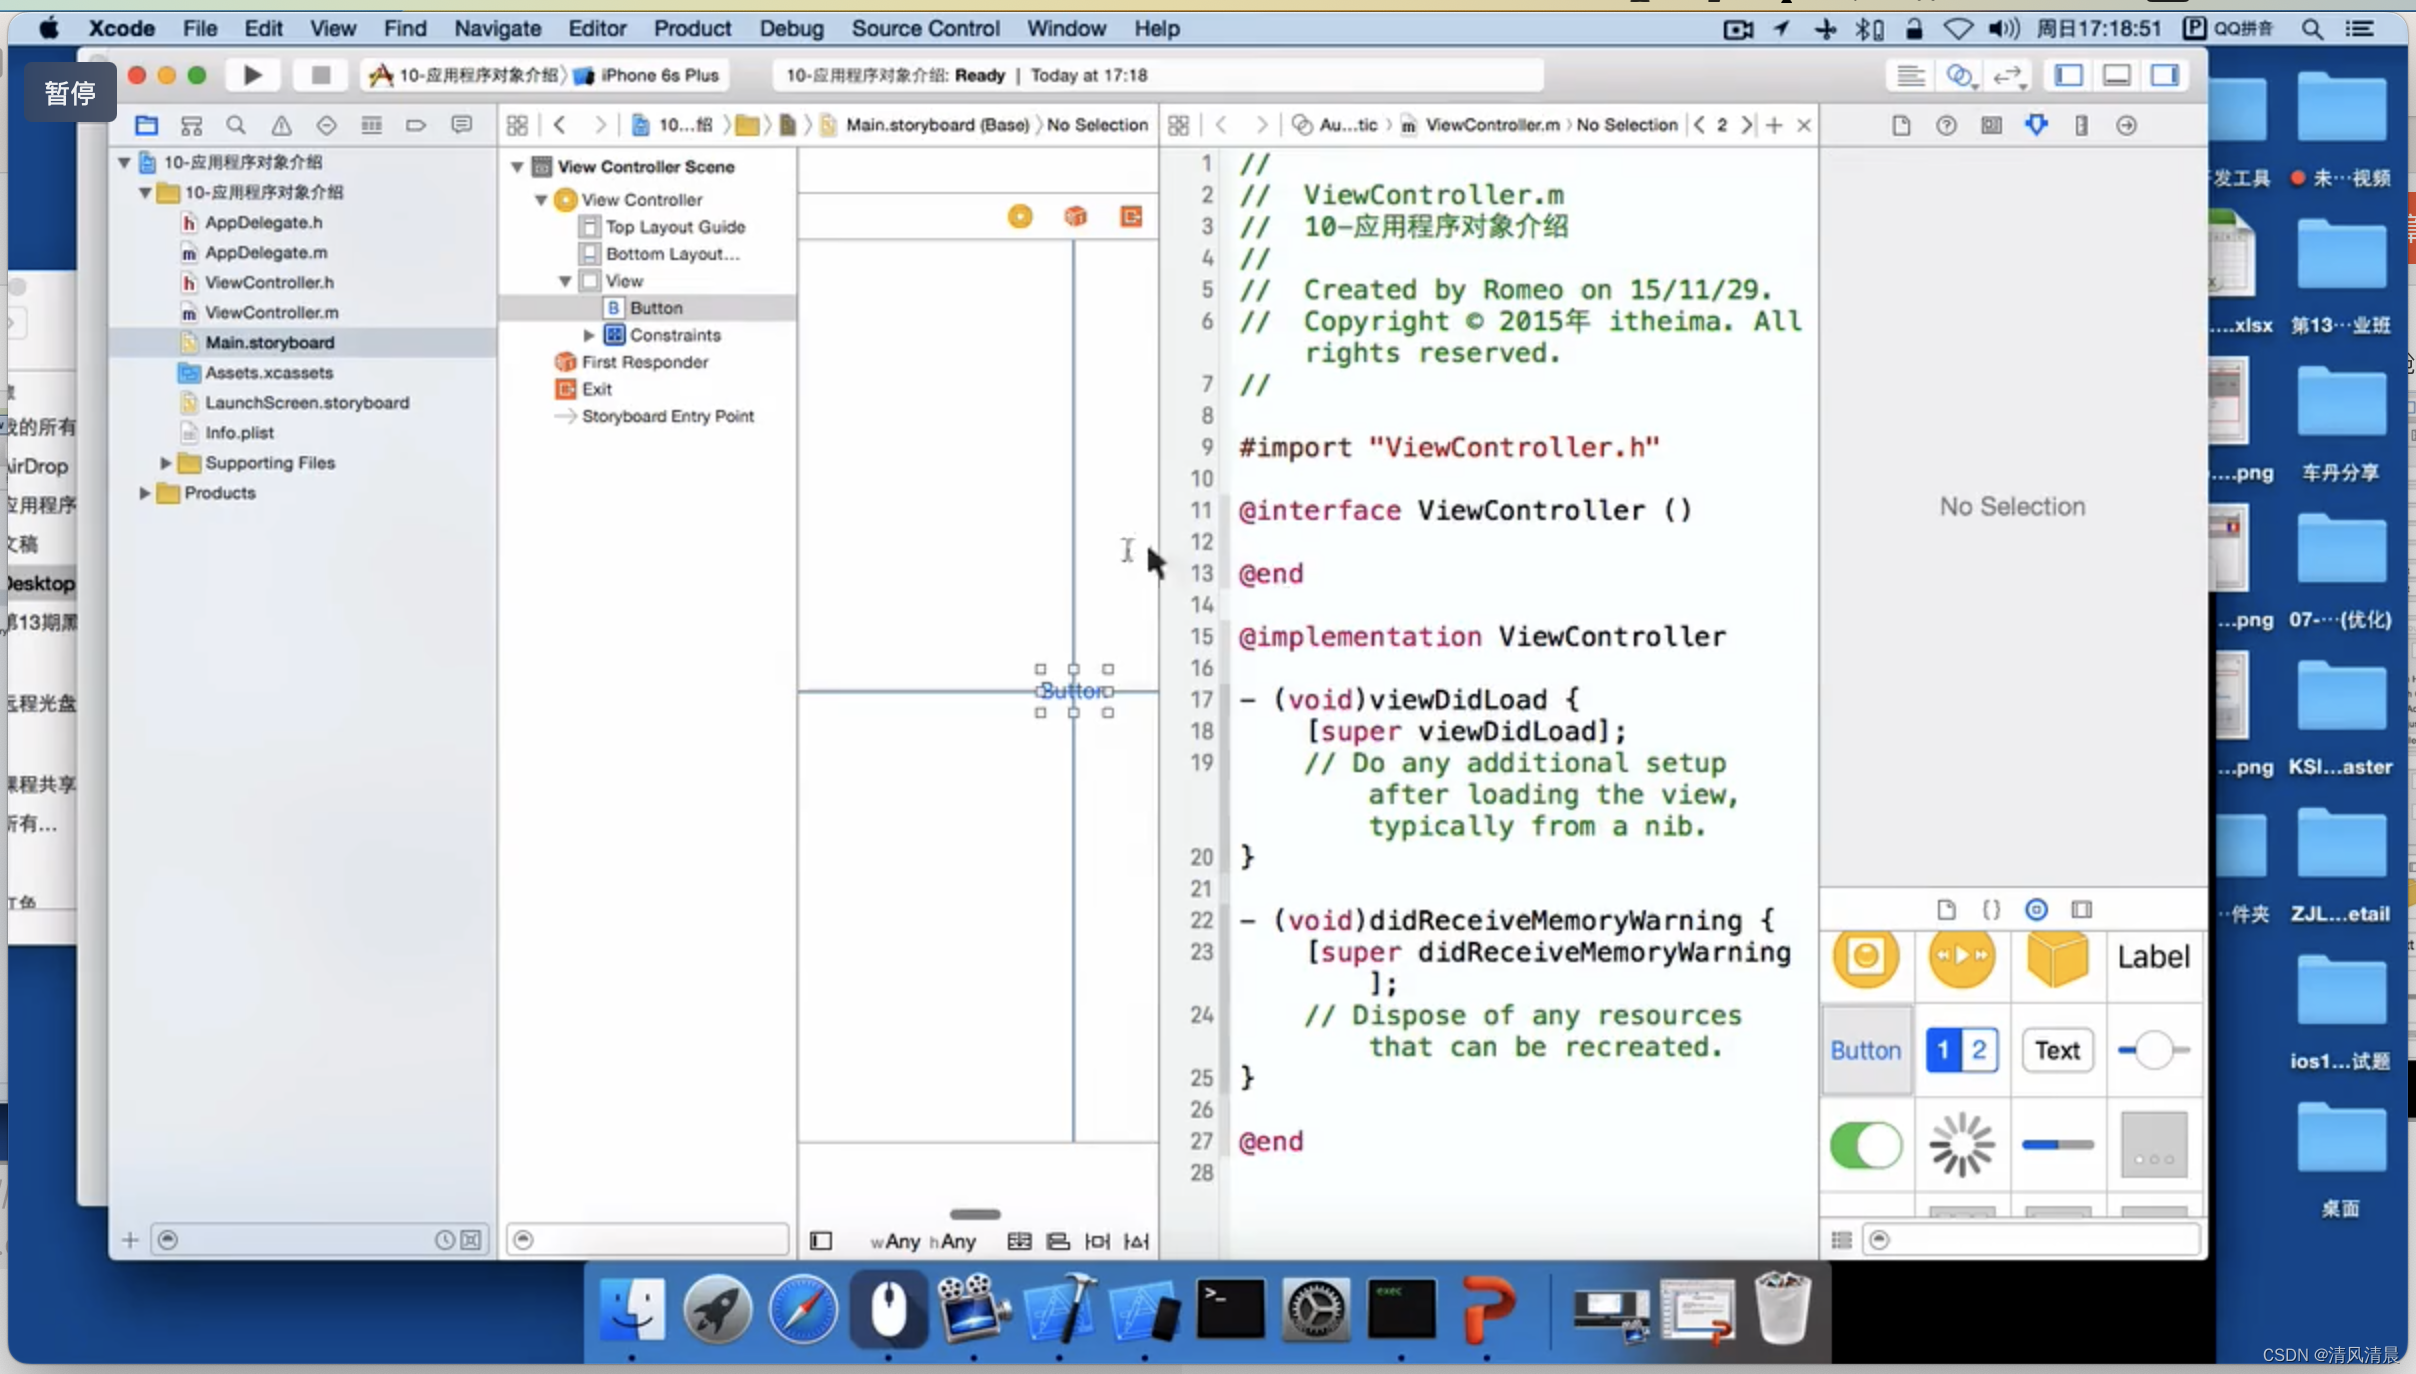Expand the 10-应用程序对象介绍 group
This screenshot has height=1374, width=2416.
[x=146, y=191]
